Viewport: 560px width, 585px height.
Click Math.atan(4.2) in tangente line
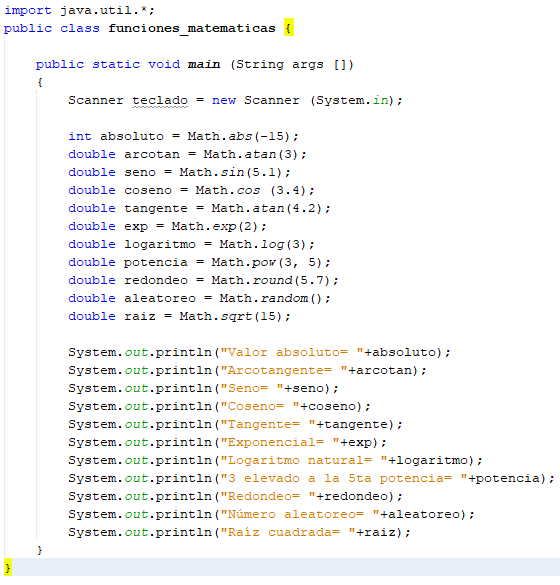coord(270,208)
